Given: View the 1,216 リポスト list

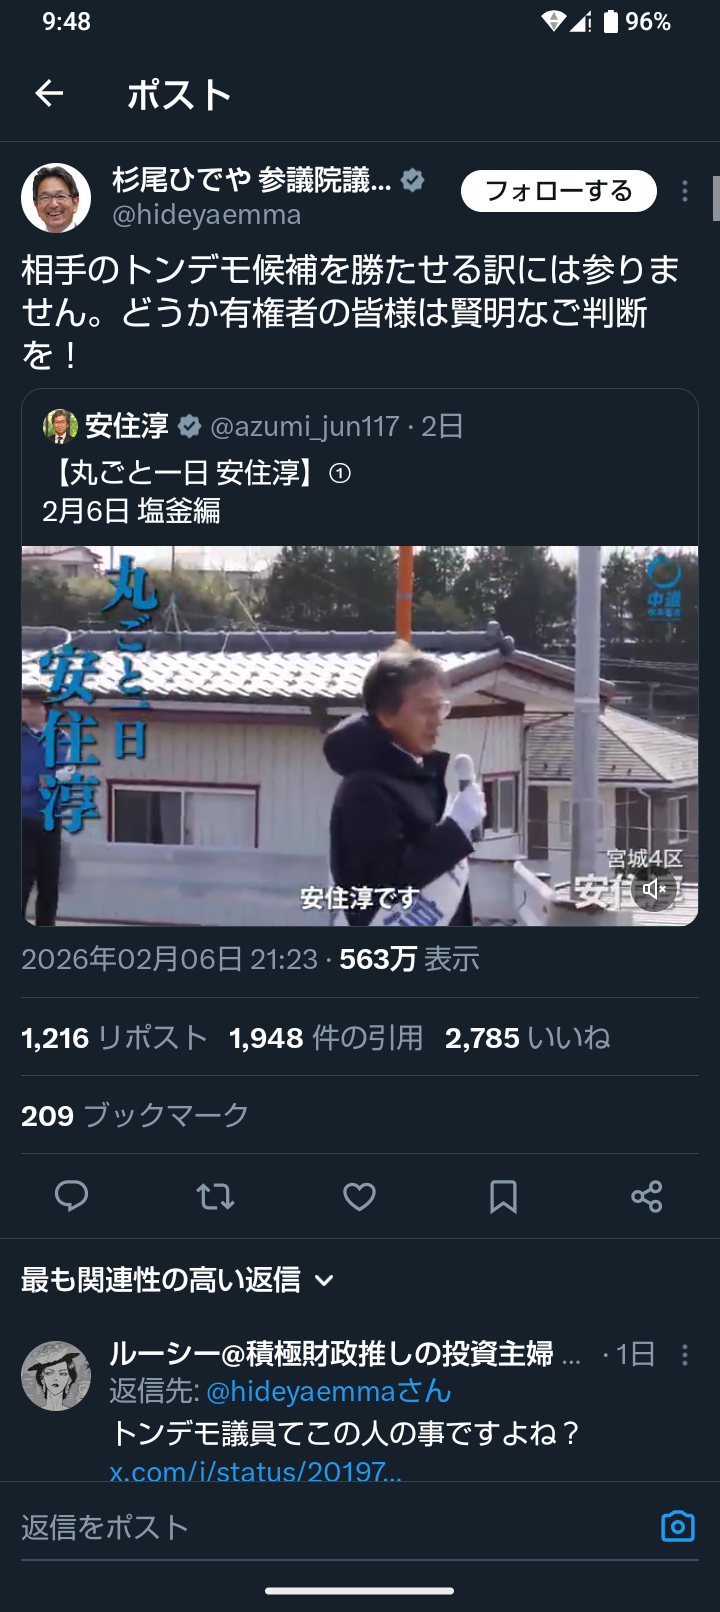Looking at the screenshot, I should pos(114,1038).
